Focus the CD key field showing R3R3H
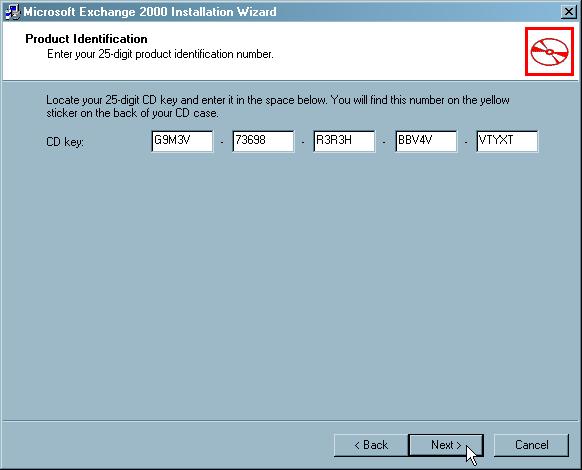 pyautogui.click(x=344, y=141)
